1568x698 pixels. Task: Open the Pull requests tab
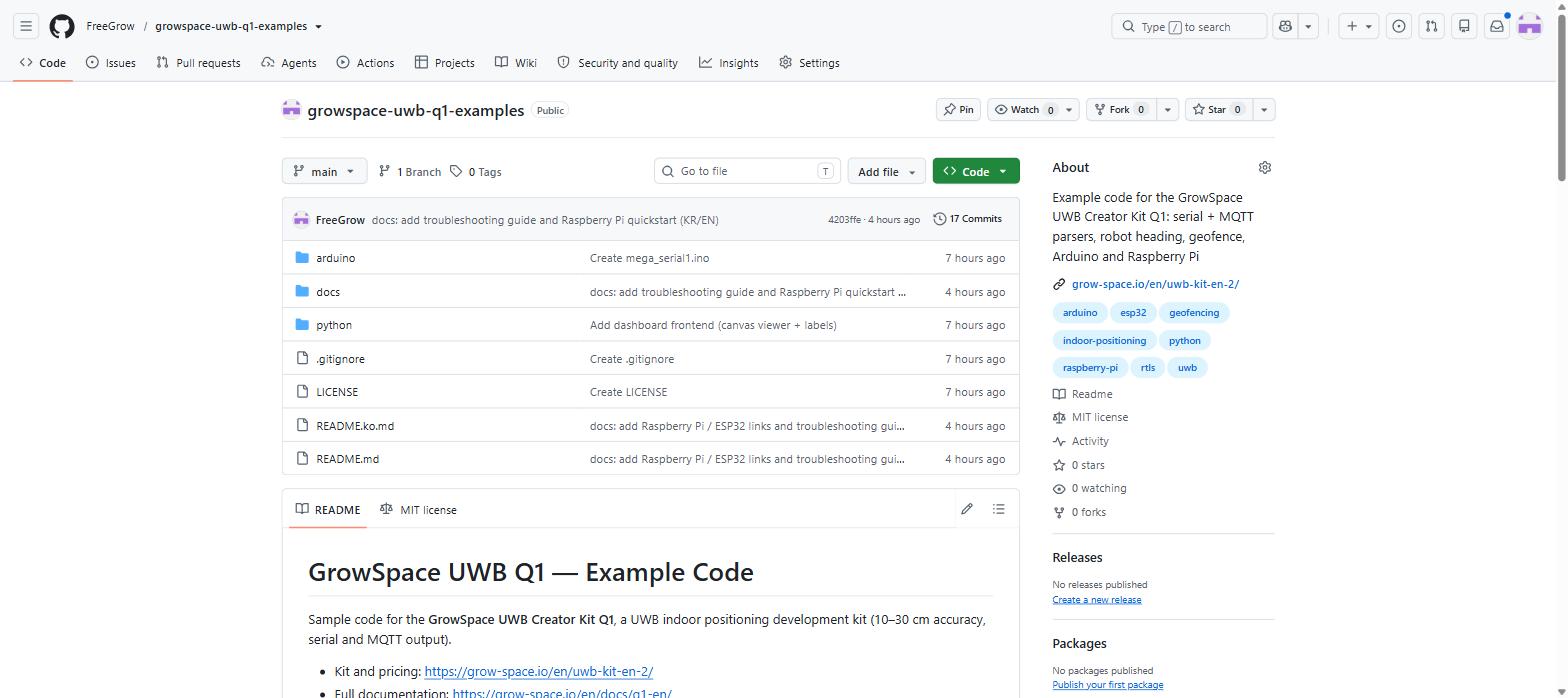[198, 62]
